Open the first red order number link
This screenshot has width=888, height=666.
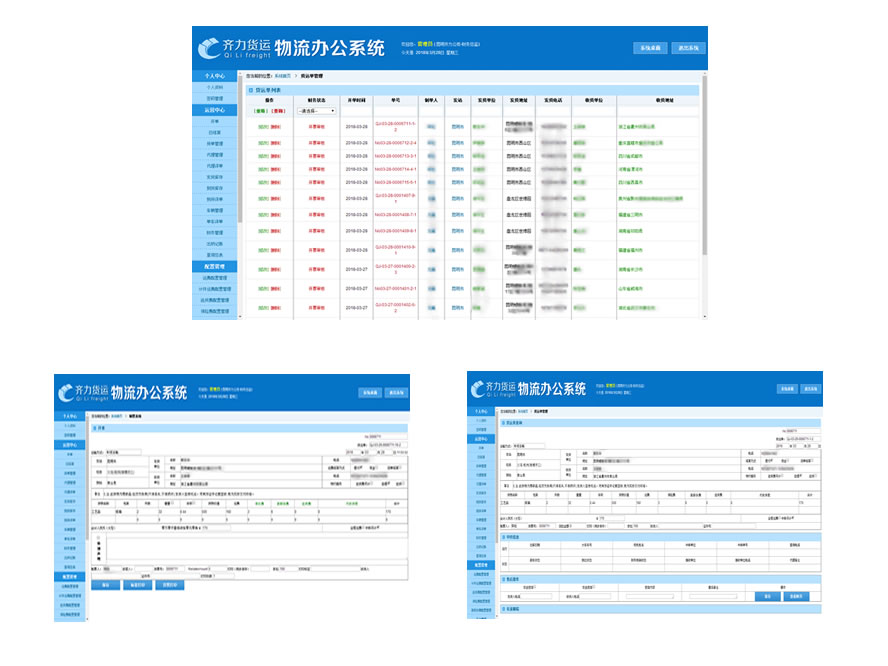click(x=394, y=127)
